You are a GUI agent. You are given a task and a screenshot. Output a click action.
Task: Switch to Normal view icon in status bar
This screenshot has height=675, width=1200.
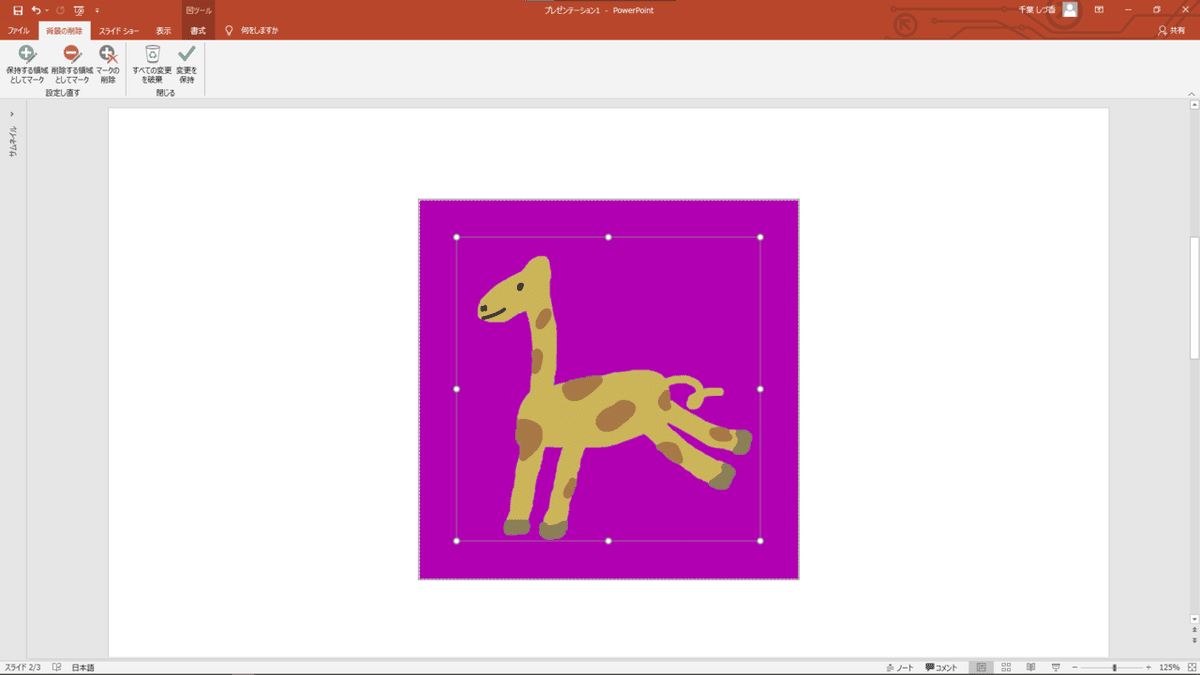(981, 667)
